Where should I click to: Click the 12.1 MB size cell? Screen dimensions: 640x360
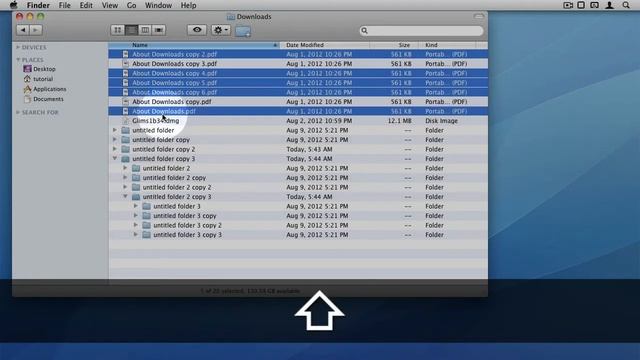click(x=399, y=121)
